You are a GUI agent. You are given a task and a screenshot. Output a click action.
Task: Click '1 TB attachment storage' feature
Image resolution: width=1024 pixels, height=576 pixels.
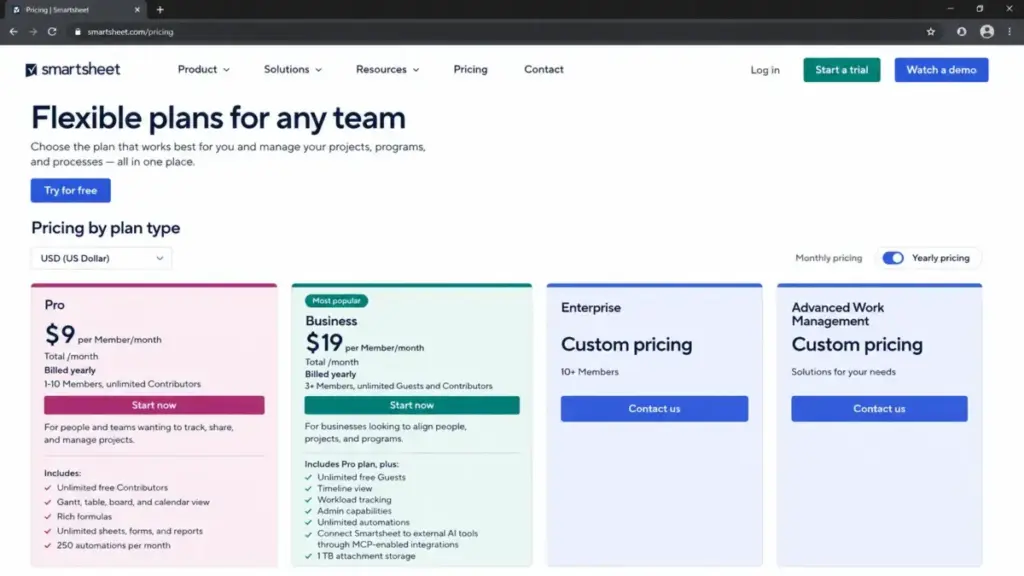366,556
